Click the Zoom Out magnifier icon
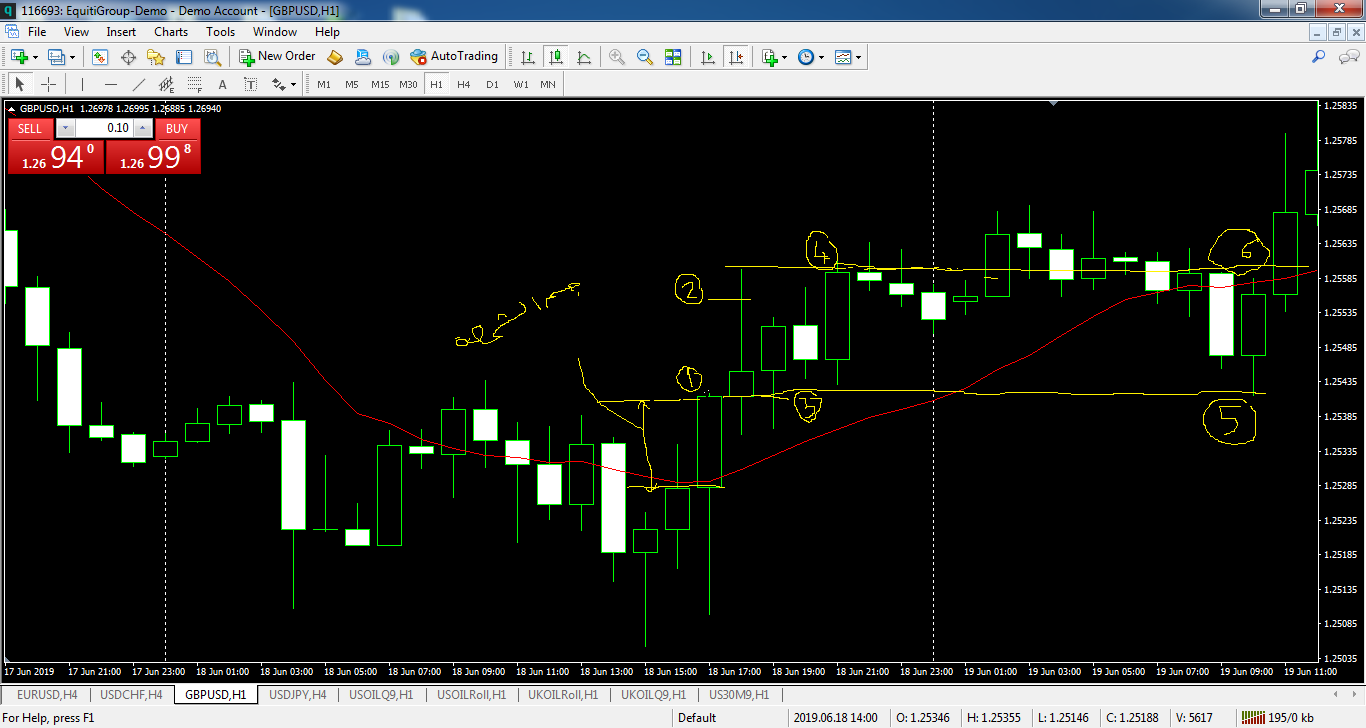Screen dimensions: 1366x728 tap(645, 57)
